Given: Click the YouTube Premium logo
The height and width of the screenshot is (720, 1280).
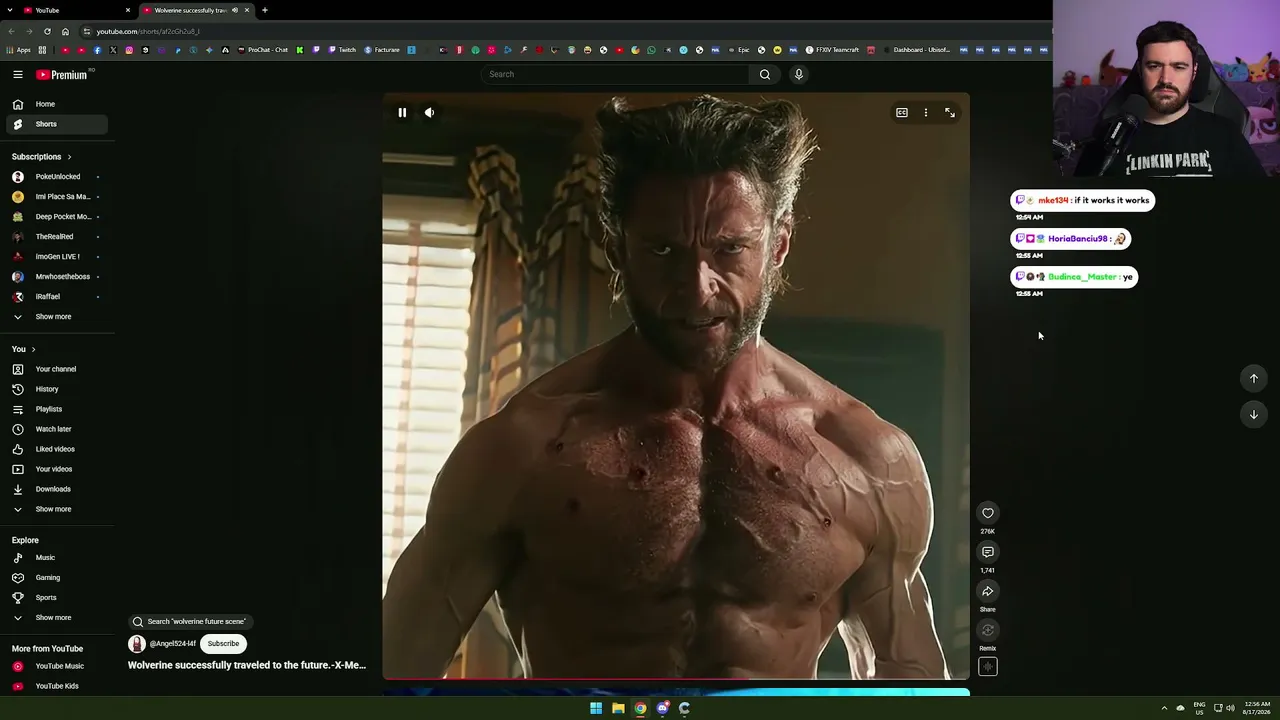Looking at the screenshot, I should tap(62, 74).
